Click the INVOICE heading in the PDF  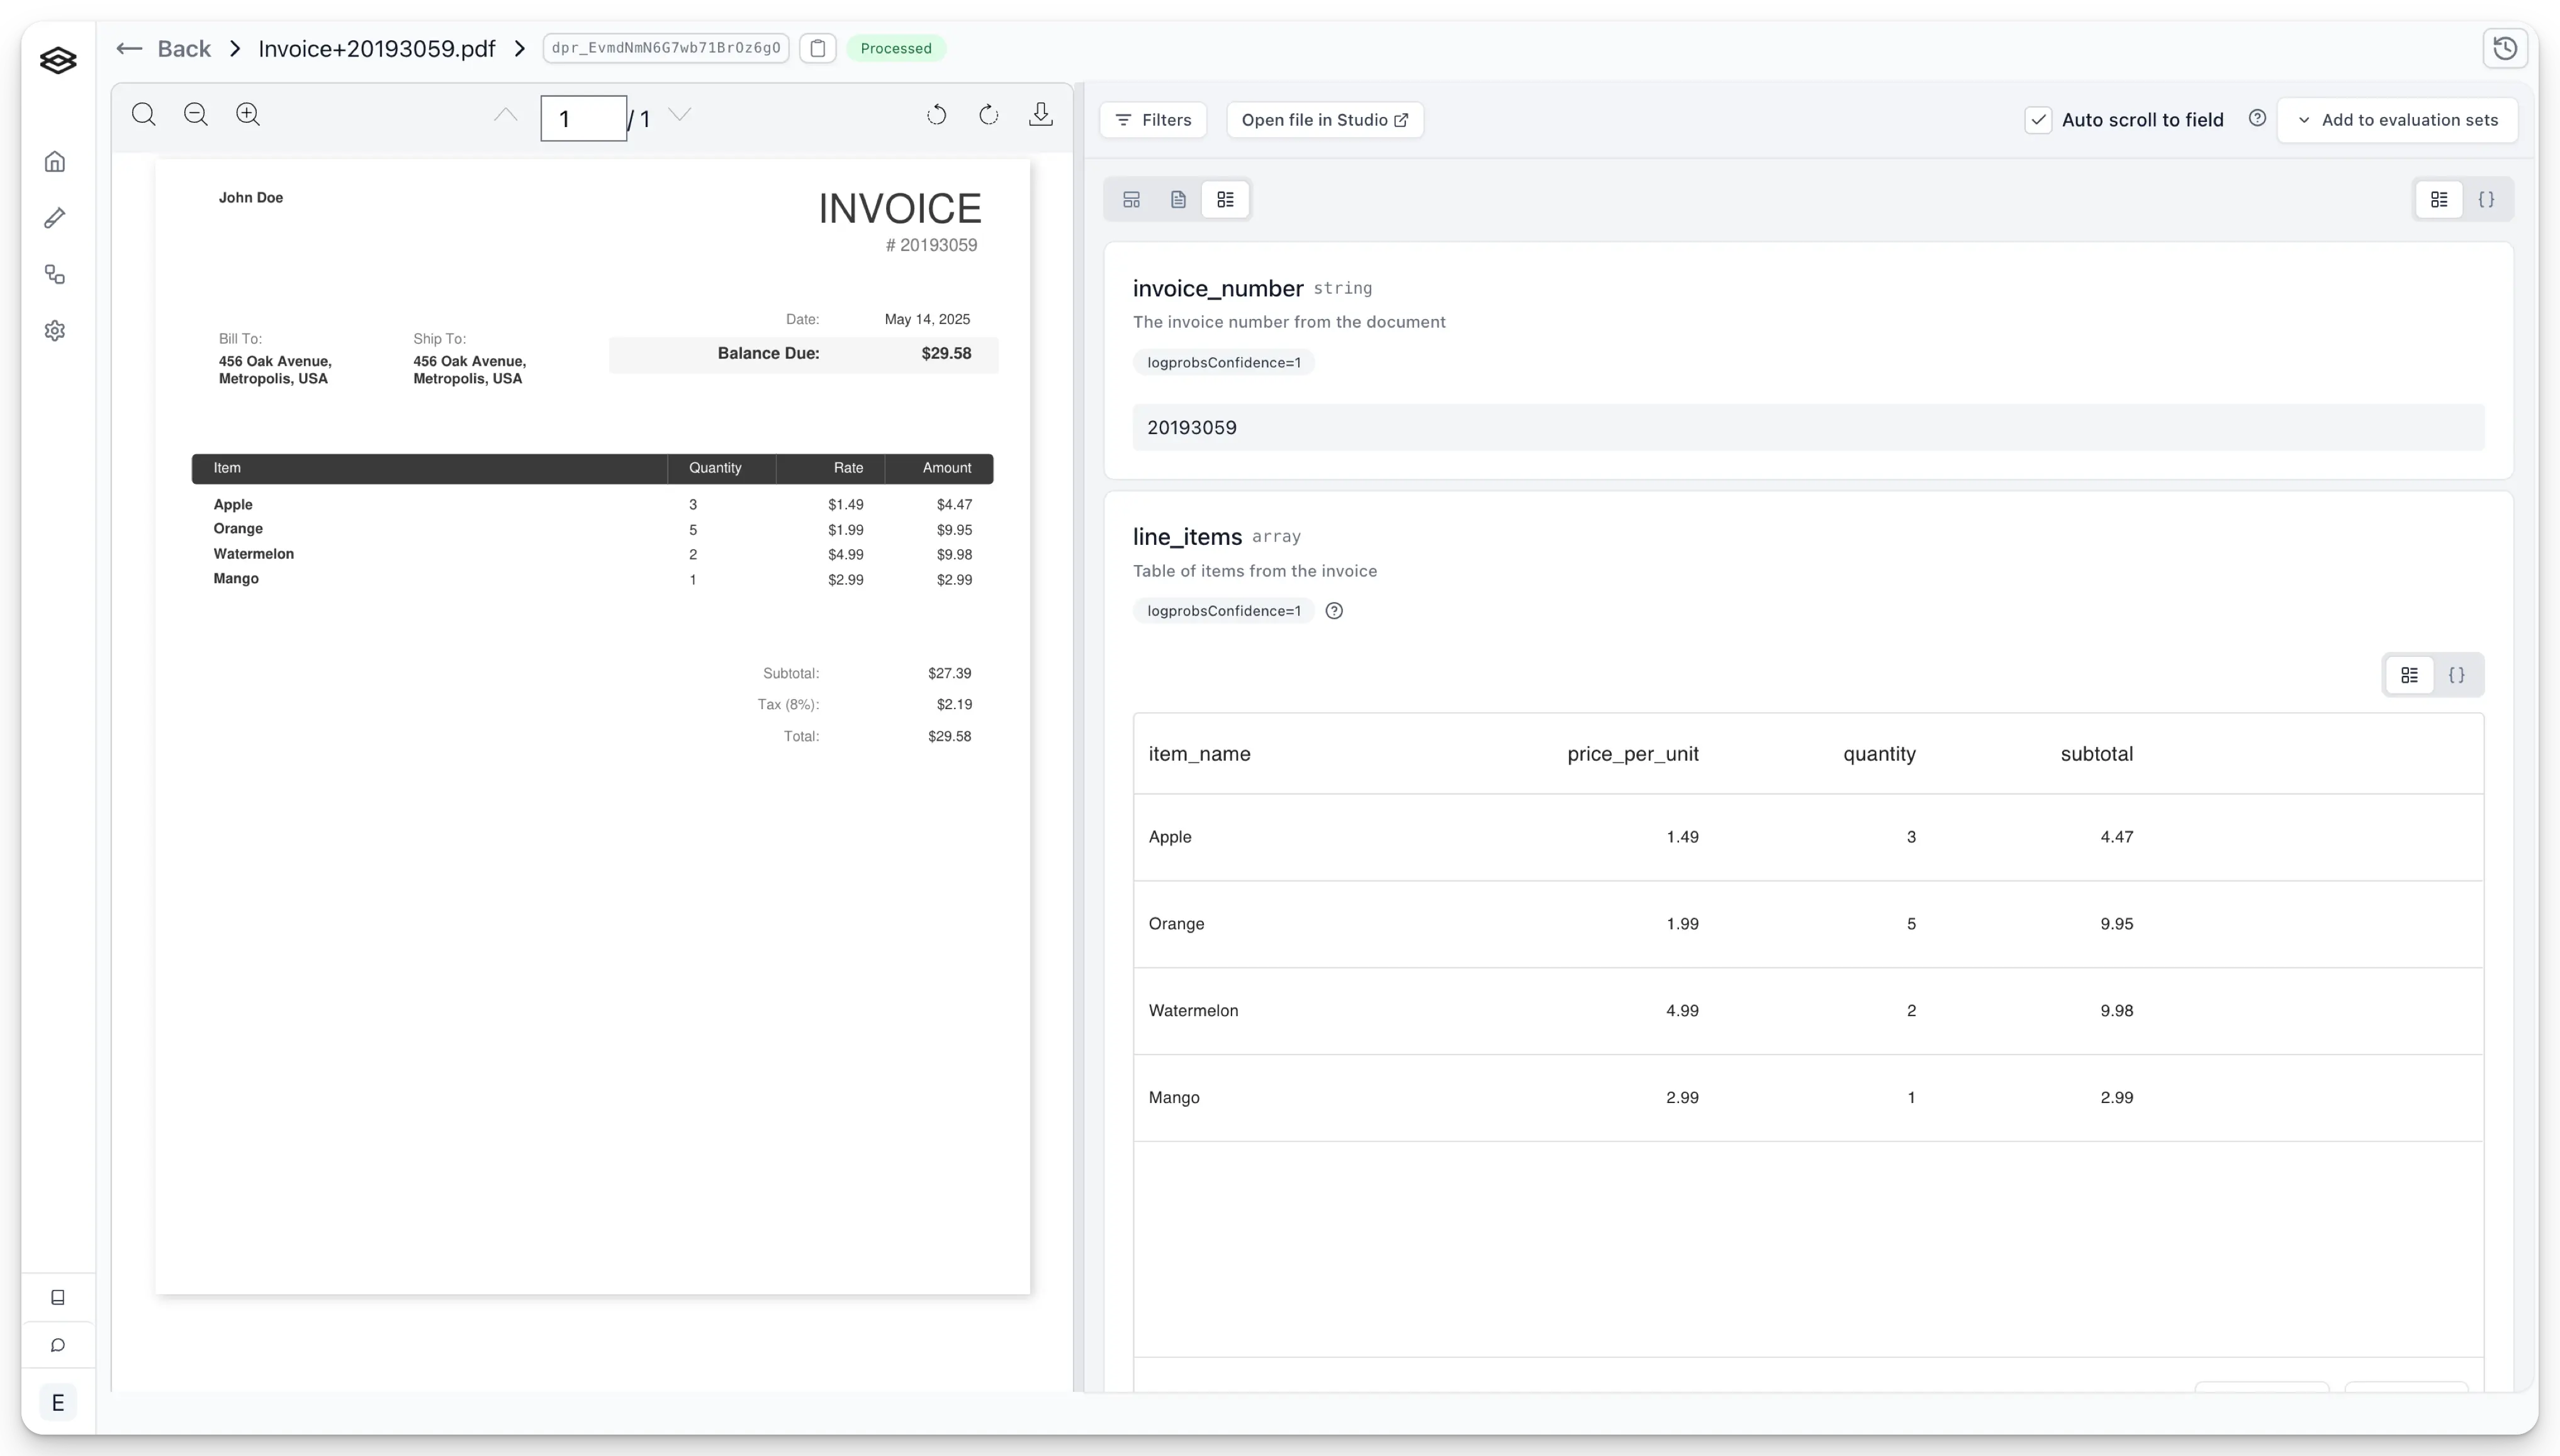900,208
